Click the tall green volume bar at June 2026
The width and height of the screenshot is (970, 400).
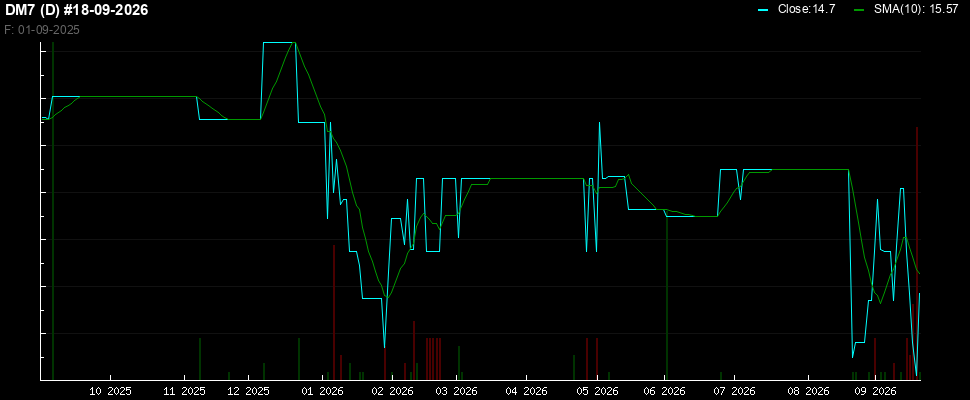click(667, 295)
